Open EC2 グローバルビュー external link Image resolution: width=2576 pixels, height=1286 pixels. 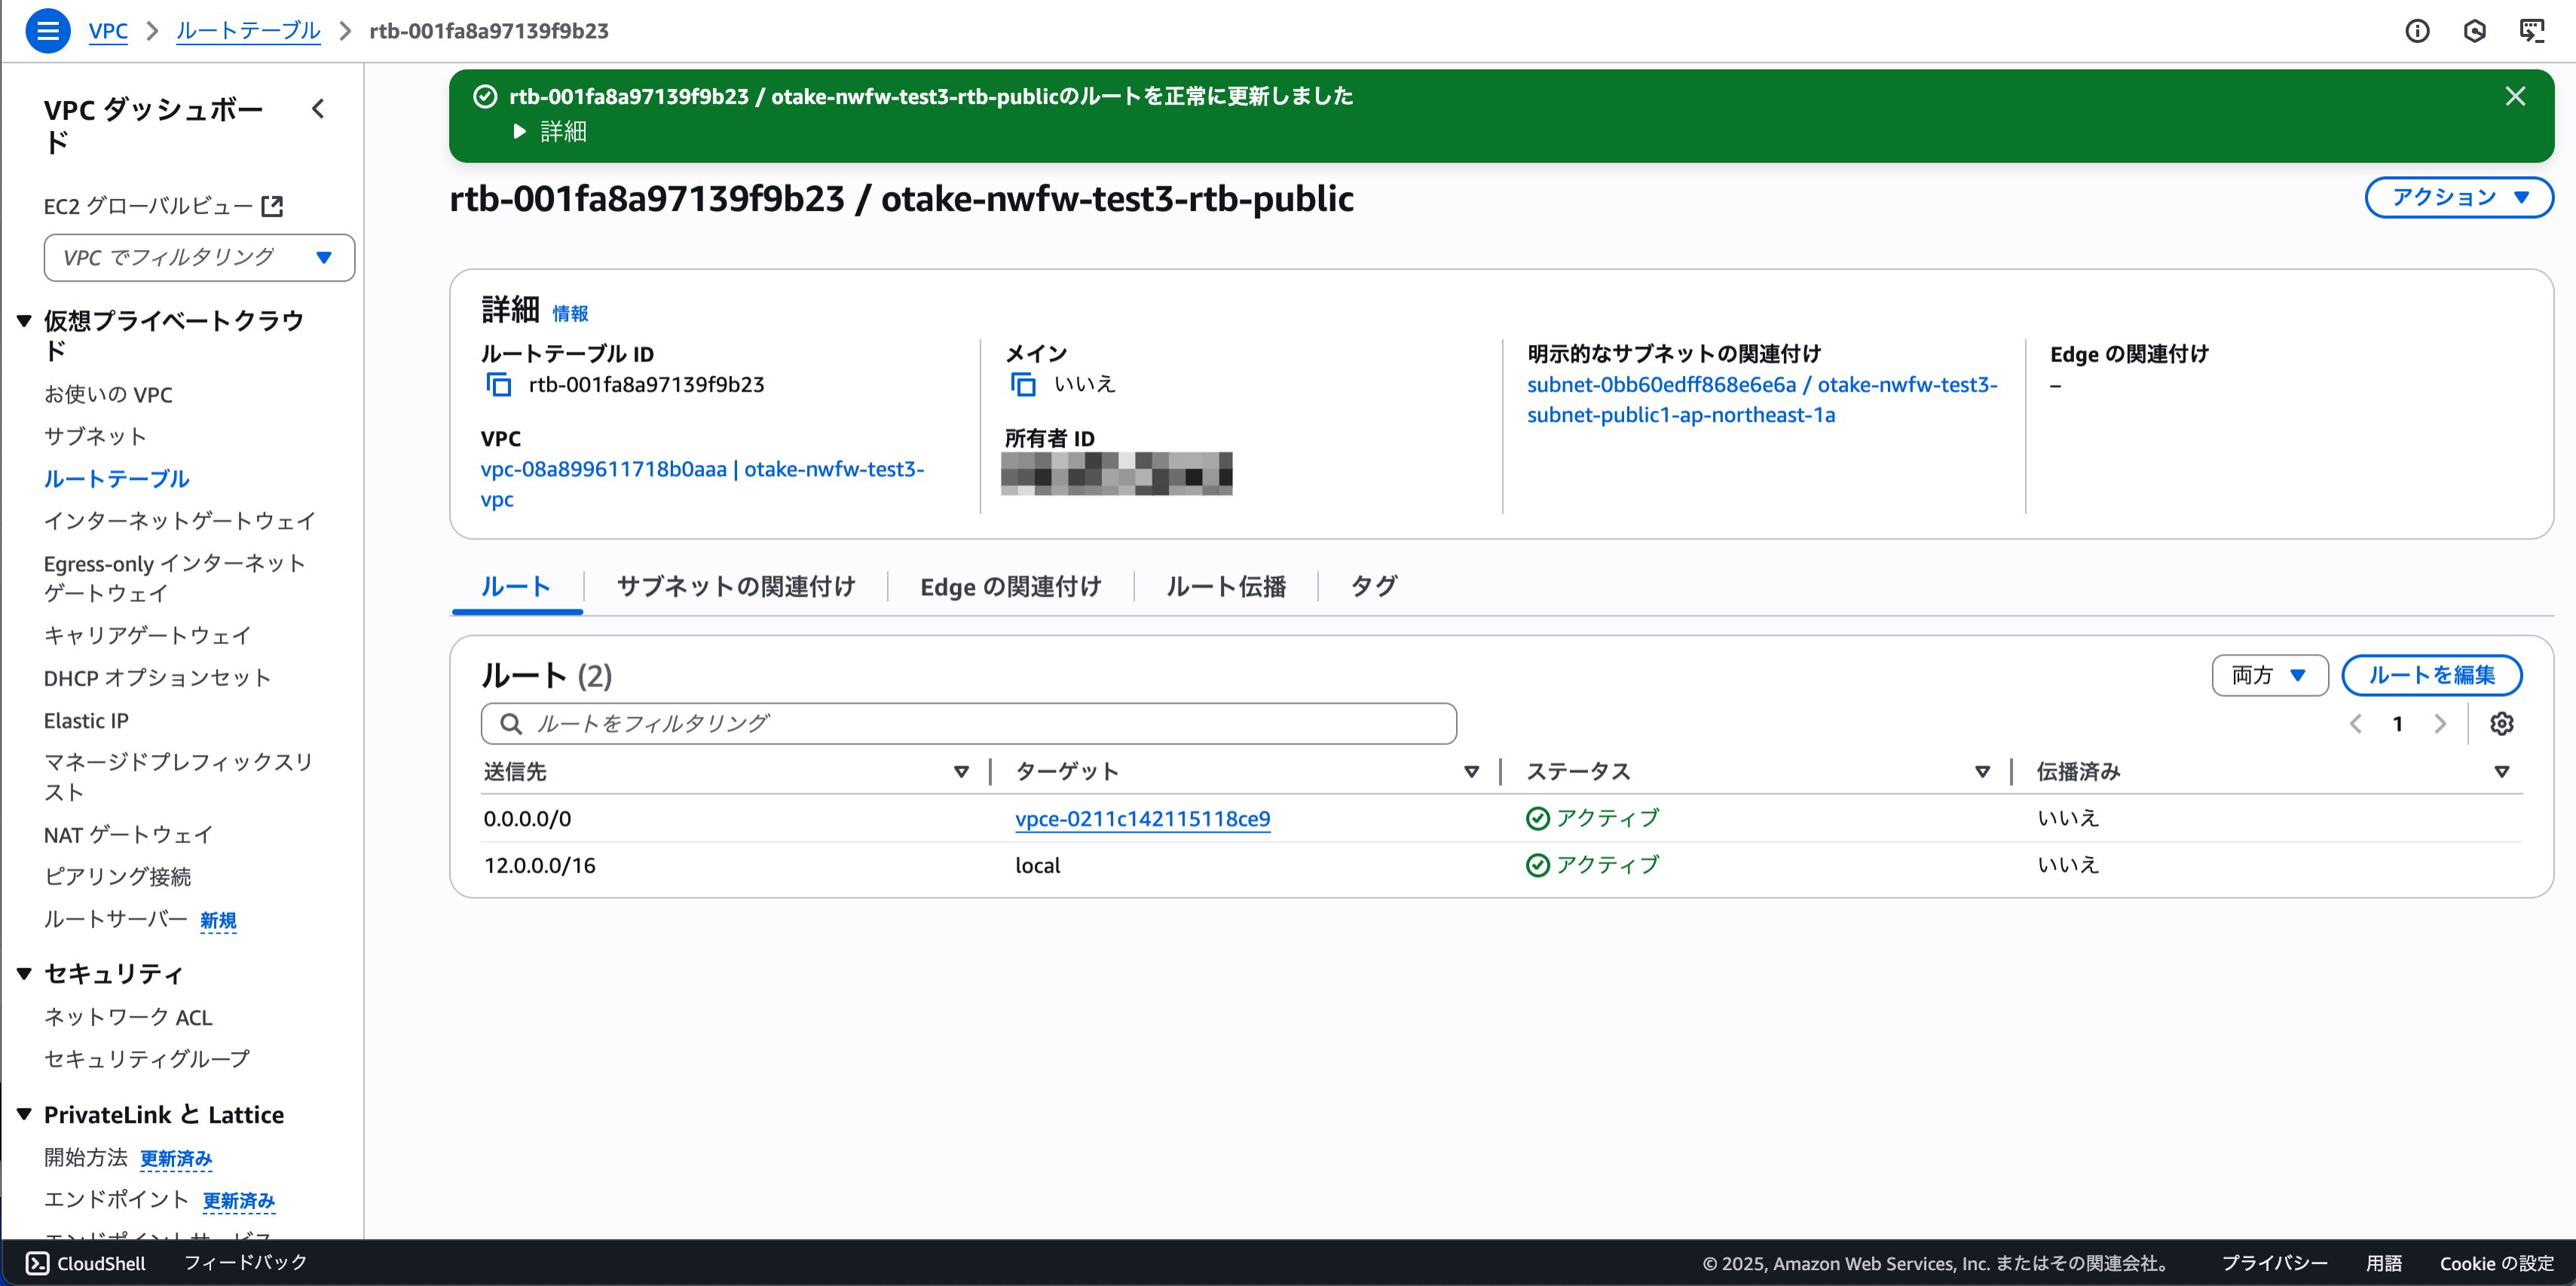tap(163, 206)
